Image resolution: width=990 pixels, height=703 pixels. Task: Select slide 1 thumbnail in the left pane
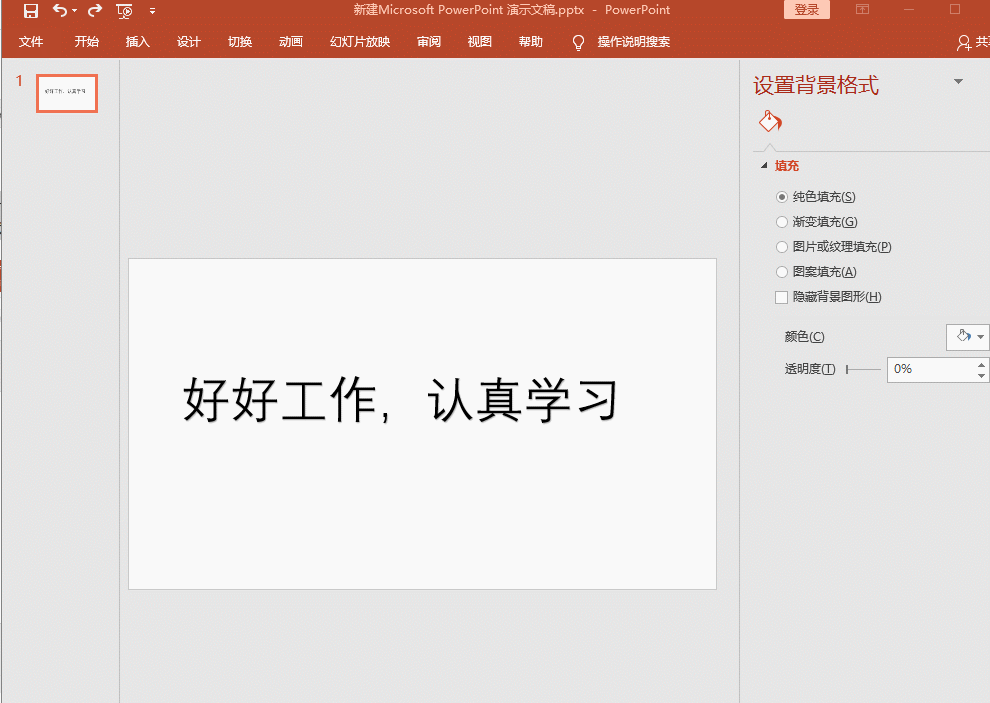(66, 93)
